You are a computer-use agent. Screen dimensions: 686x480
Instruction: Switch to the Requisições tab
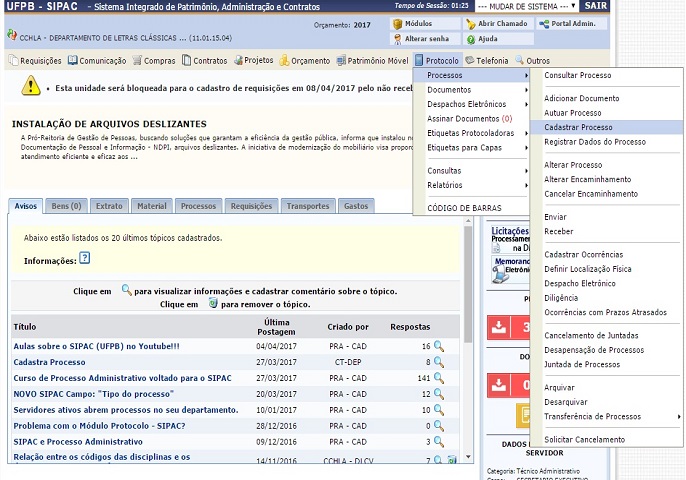click(250, 206)
